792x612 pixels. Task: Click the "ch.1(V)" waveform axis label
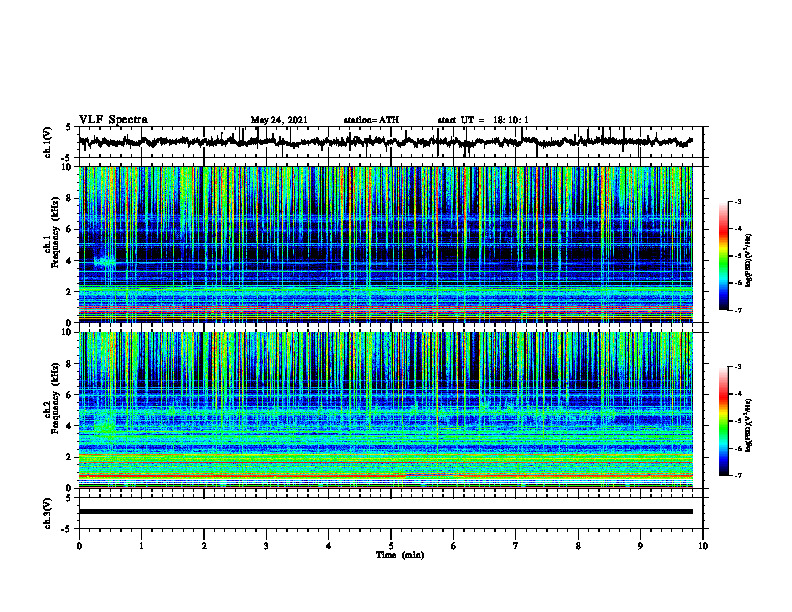point(48,142)
